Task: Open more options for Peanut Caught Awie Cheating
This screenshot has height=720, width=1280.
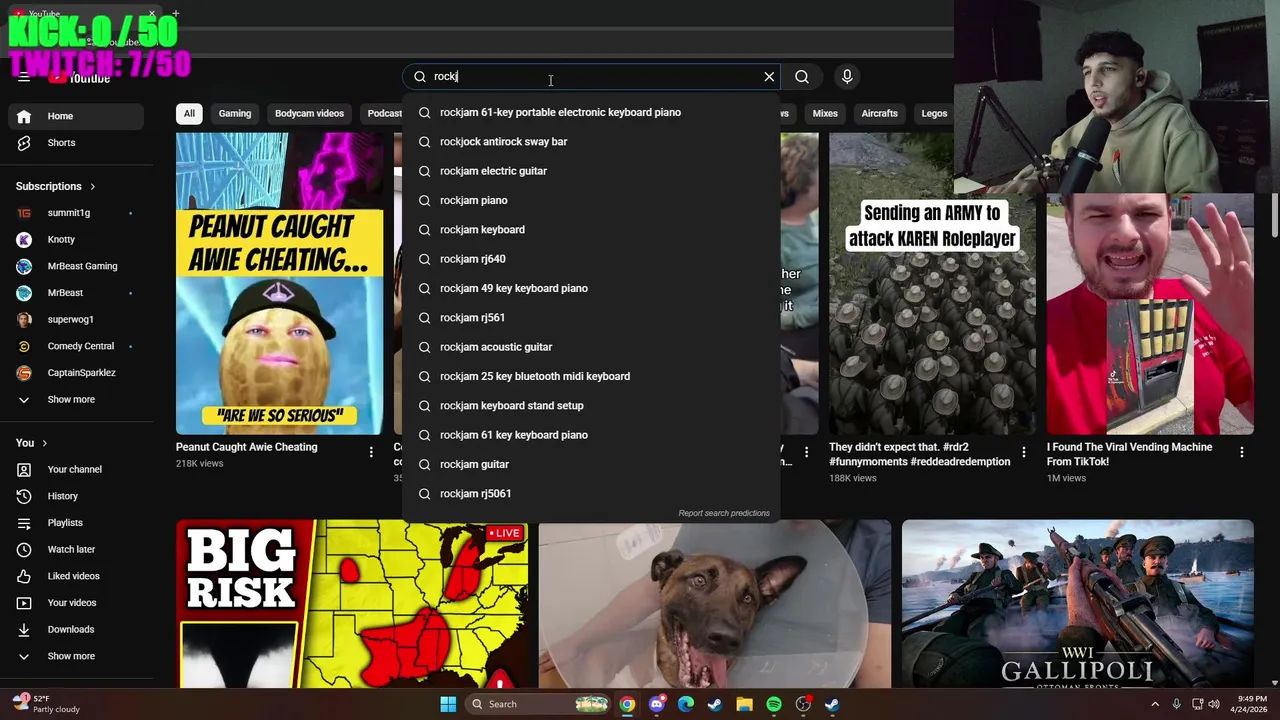Action: click(371, 452)
